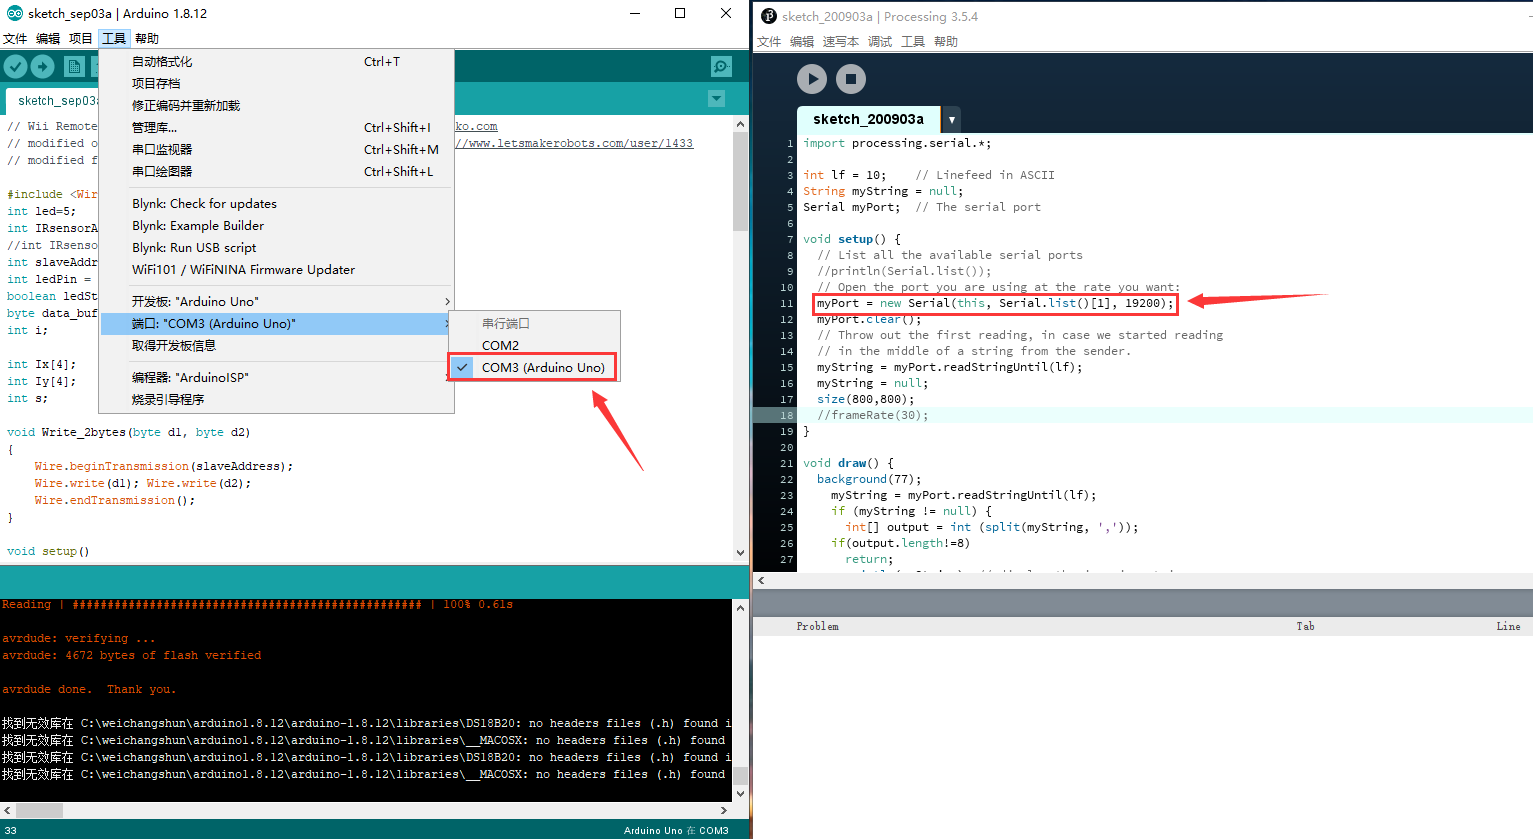Click 取得开发板信息 menu entry
Viewport: 1533px width, 839px height.
[x=276, y=345]
